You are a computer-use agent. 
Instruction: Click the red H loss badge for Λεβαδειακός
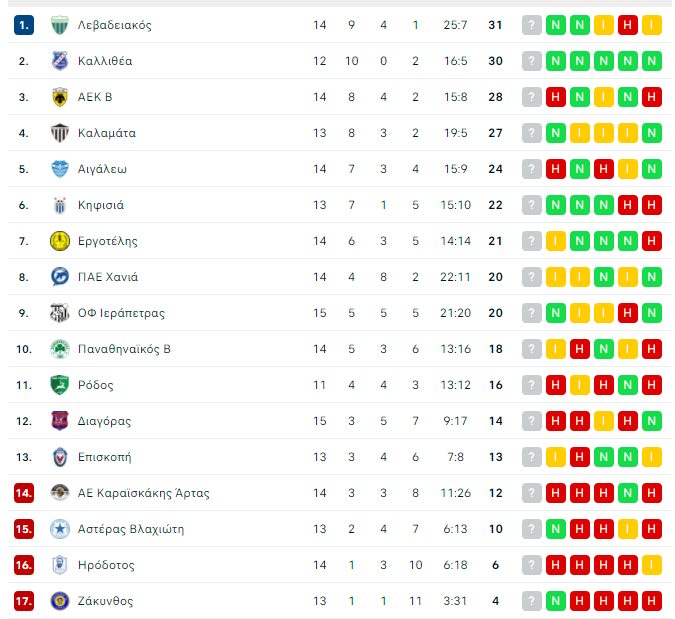click(x=628, y=25)
